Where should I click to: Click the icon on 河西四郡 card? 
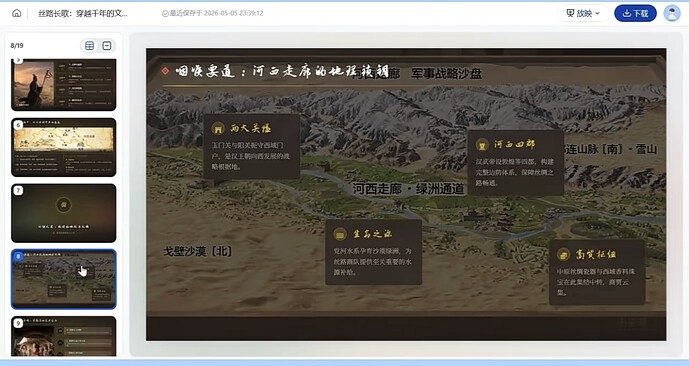pos(482,145)
